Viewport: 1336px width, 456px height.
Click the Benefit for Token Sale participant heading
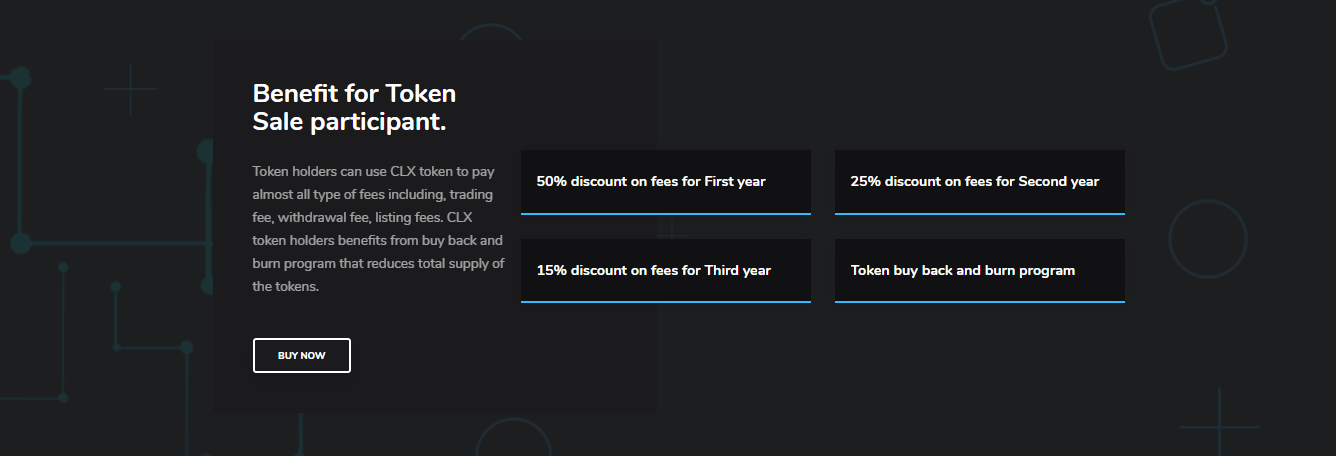click(354, 108)
